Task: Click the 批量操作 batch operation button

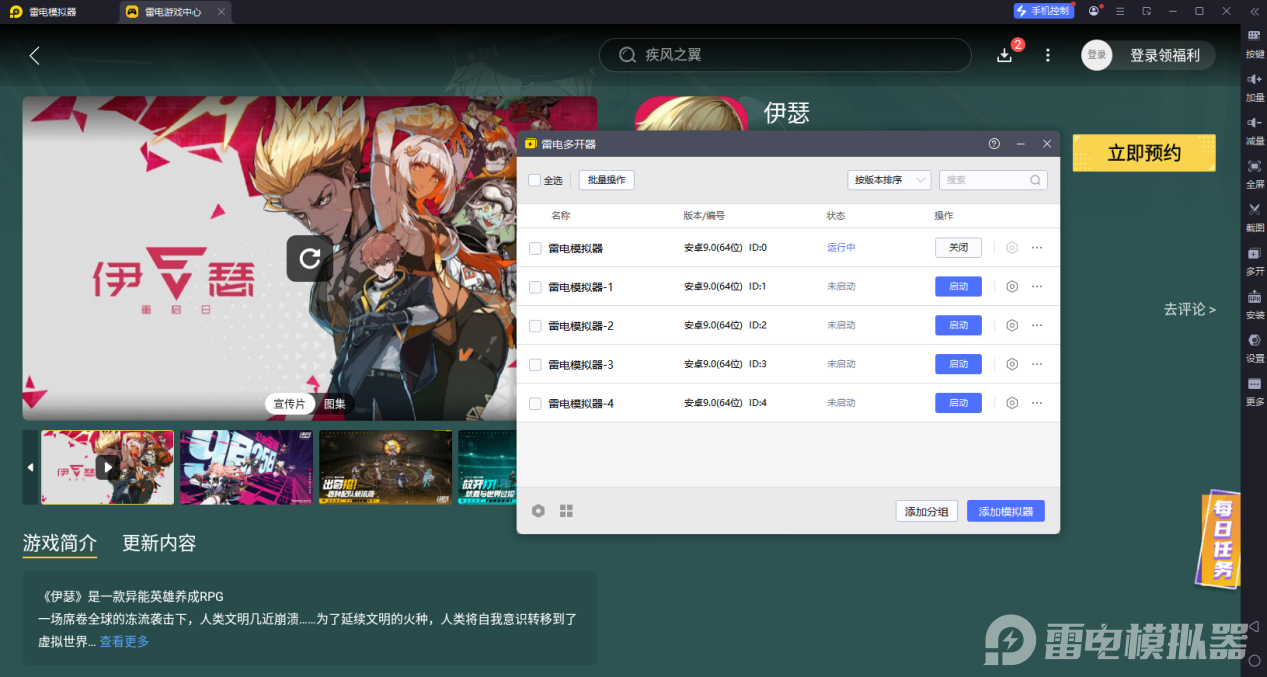Action: pyautogui.click(x=606, y=180)
